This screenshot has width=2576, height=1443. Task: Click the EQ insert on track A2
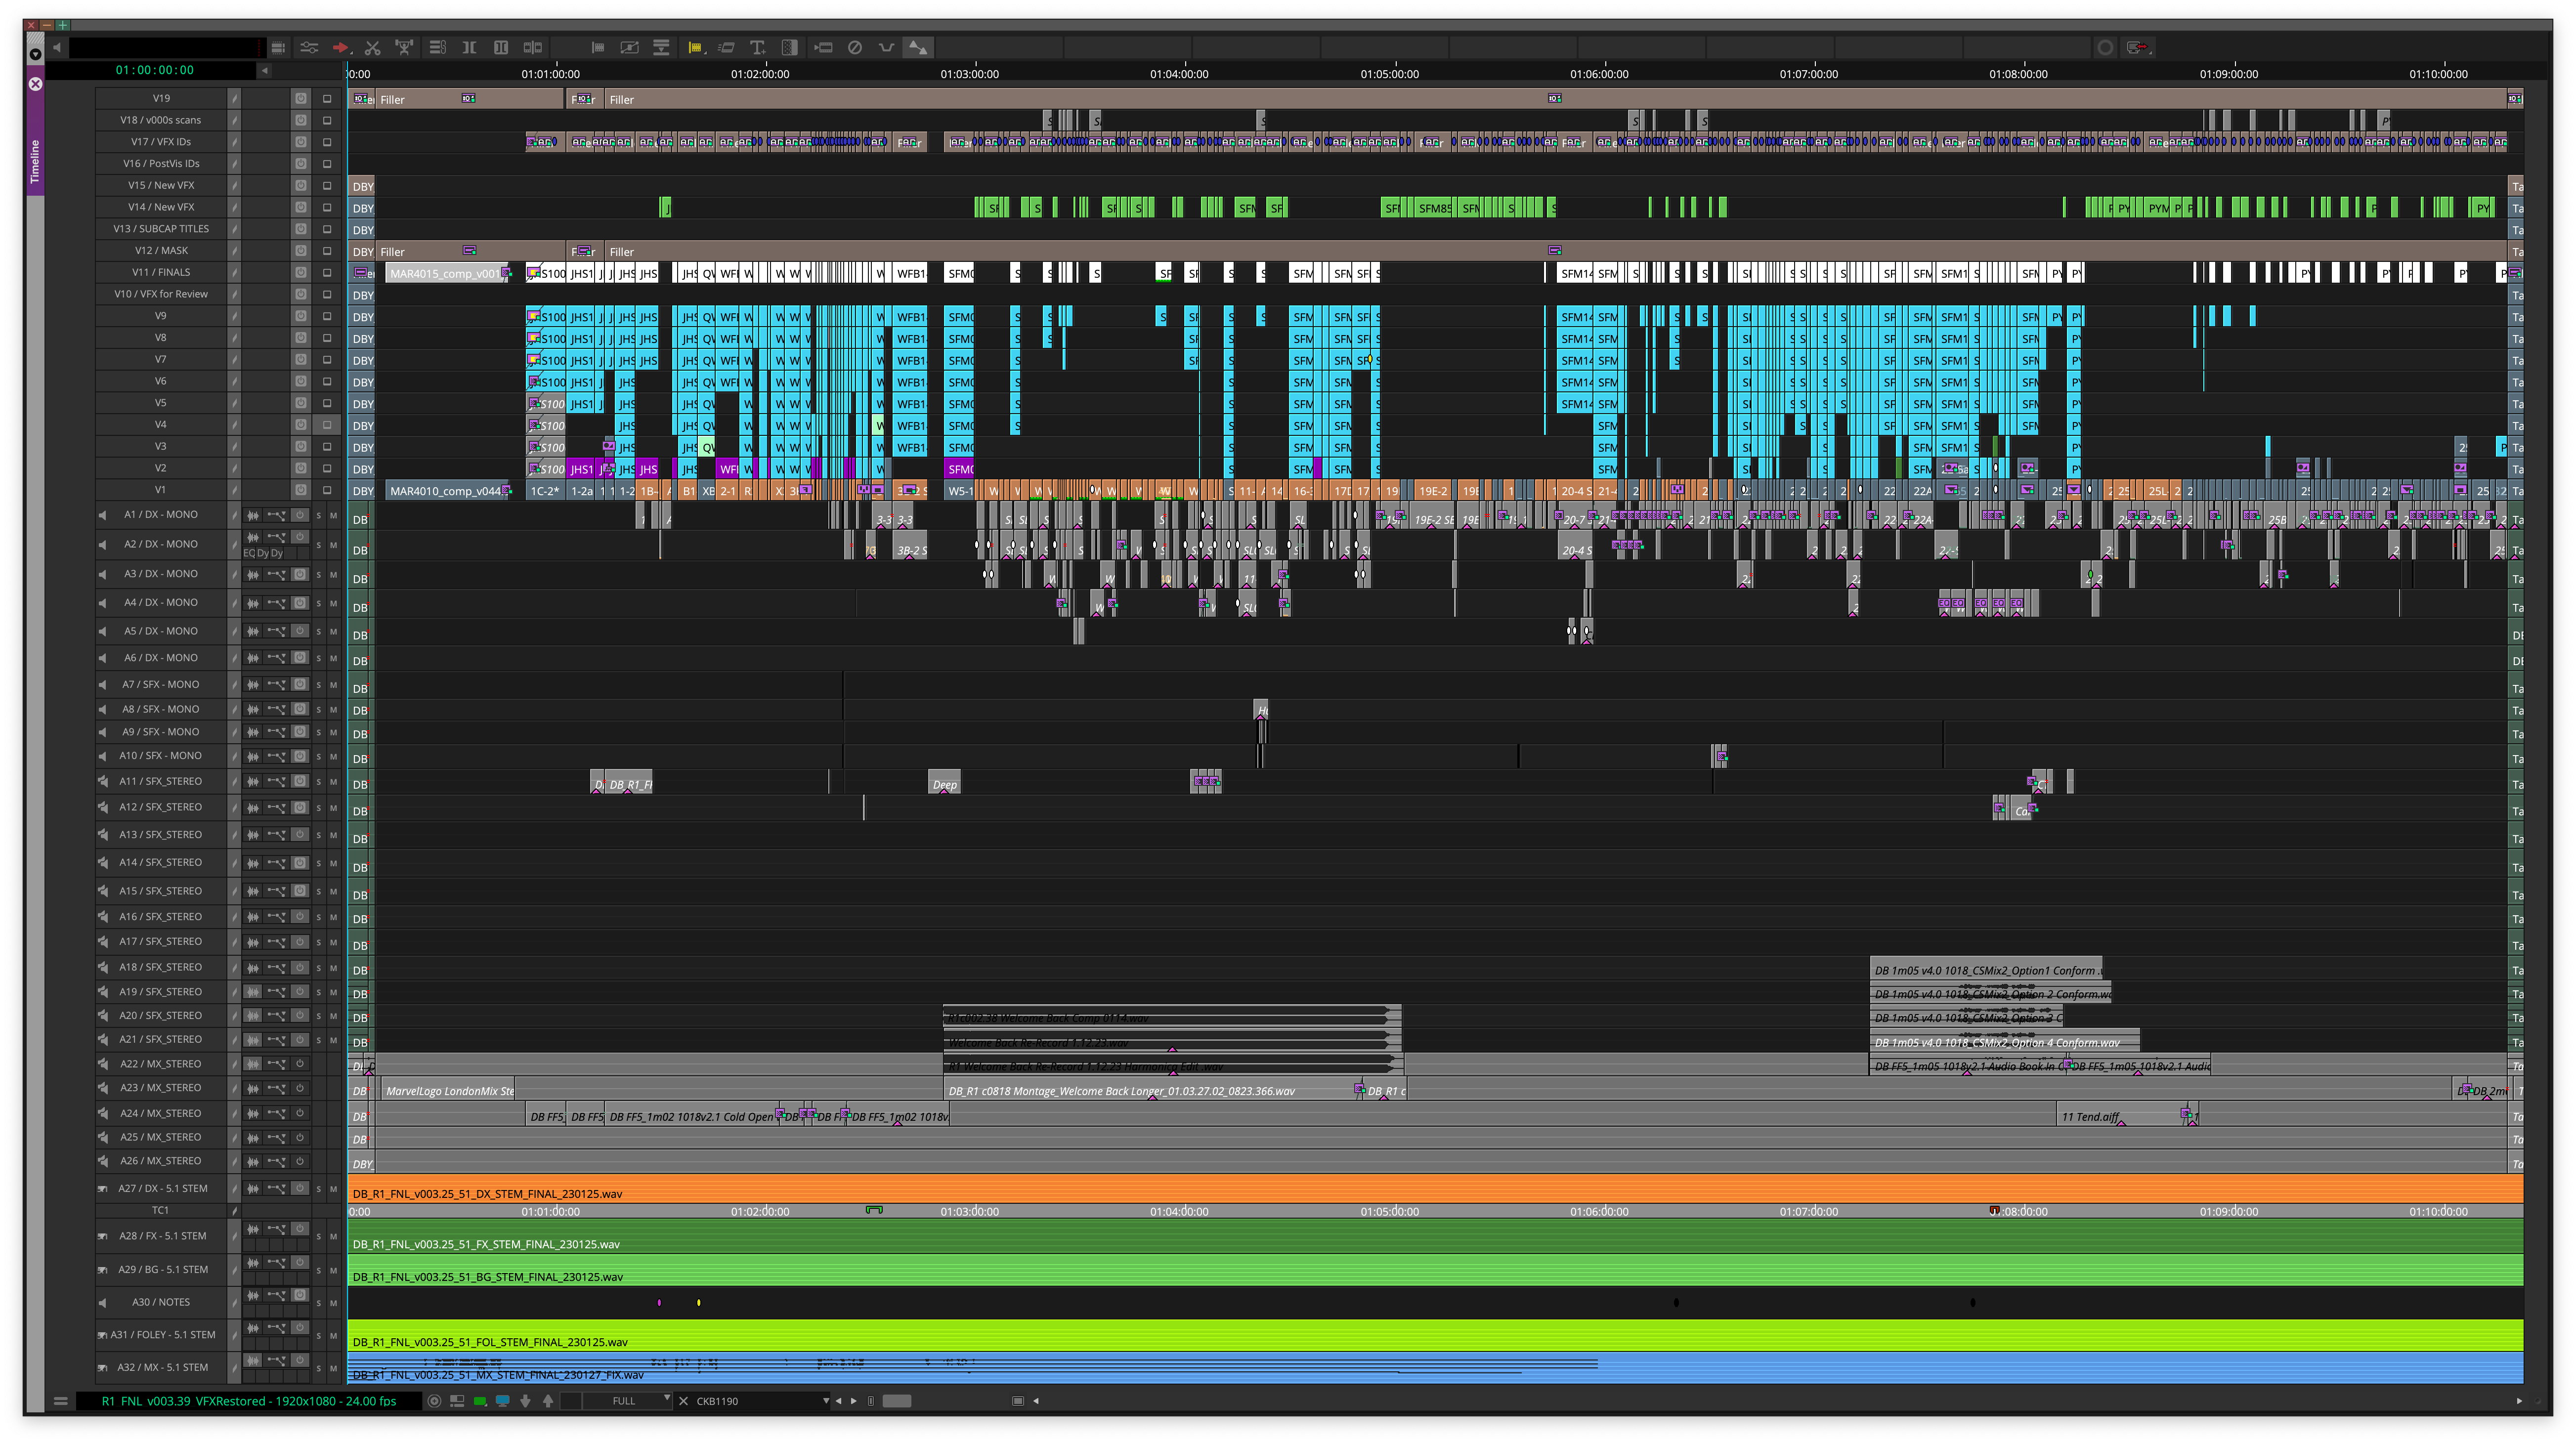[249, 553]
